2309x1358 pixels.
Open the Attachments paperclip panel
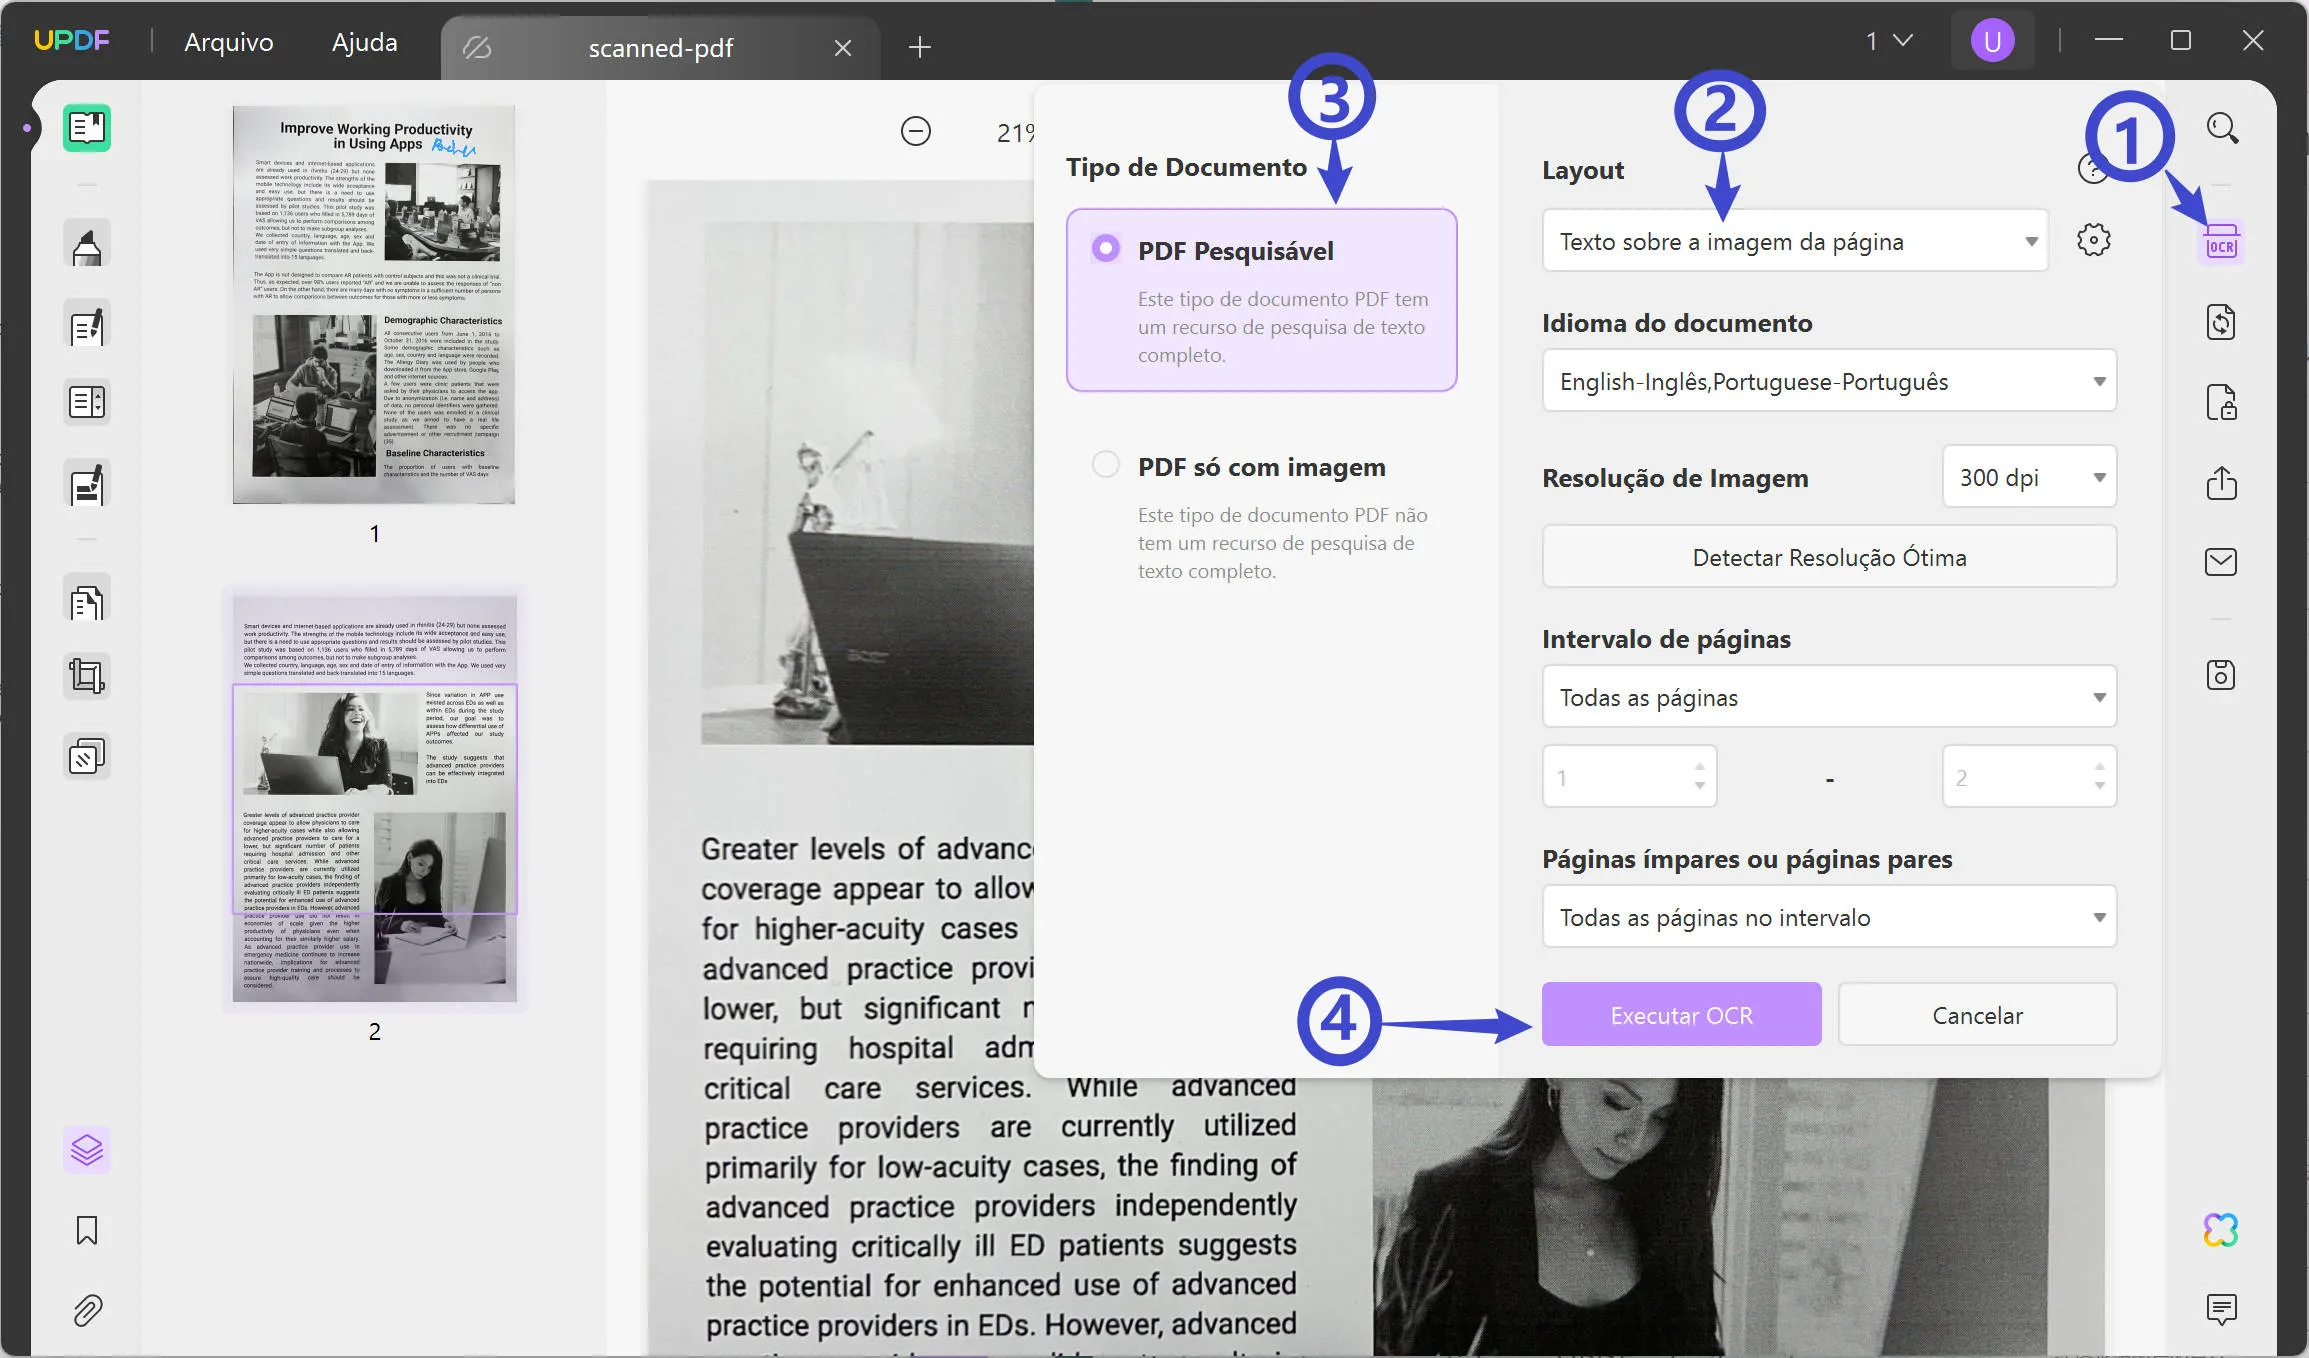point(87,1310)
